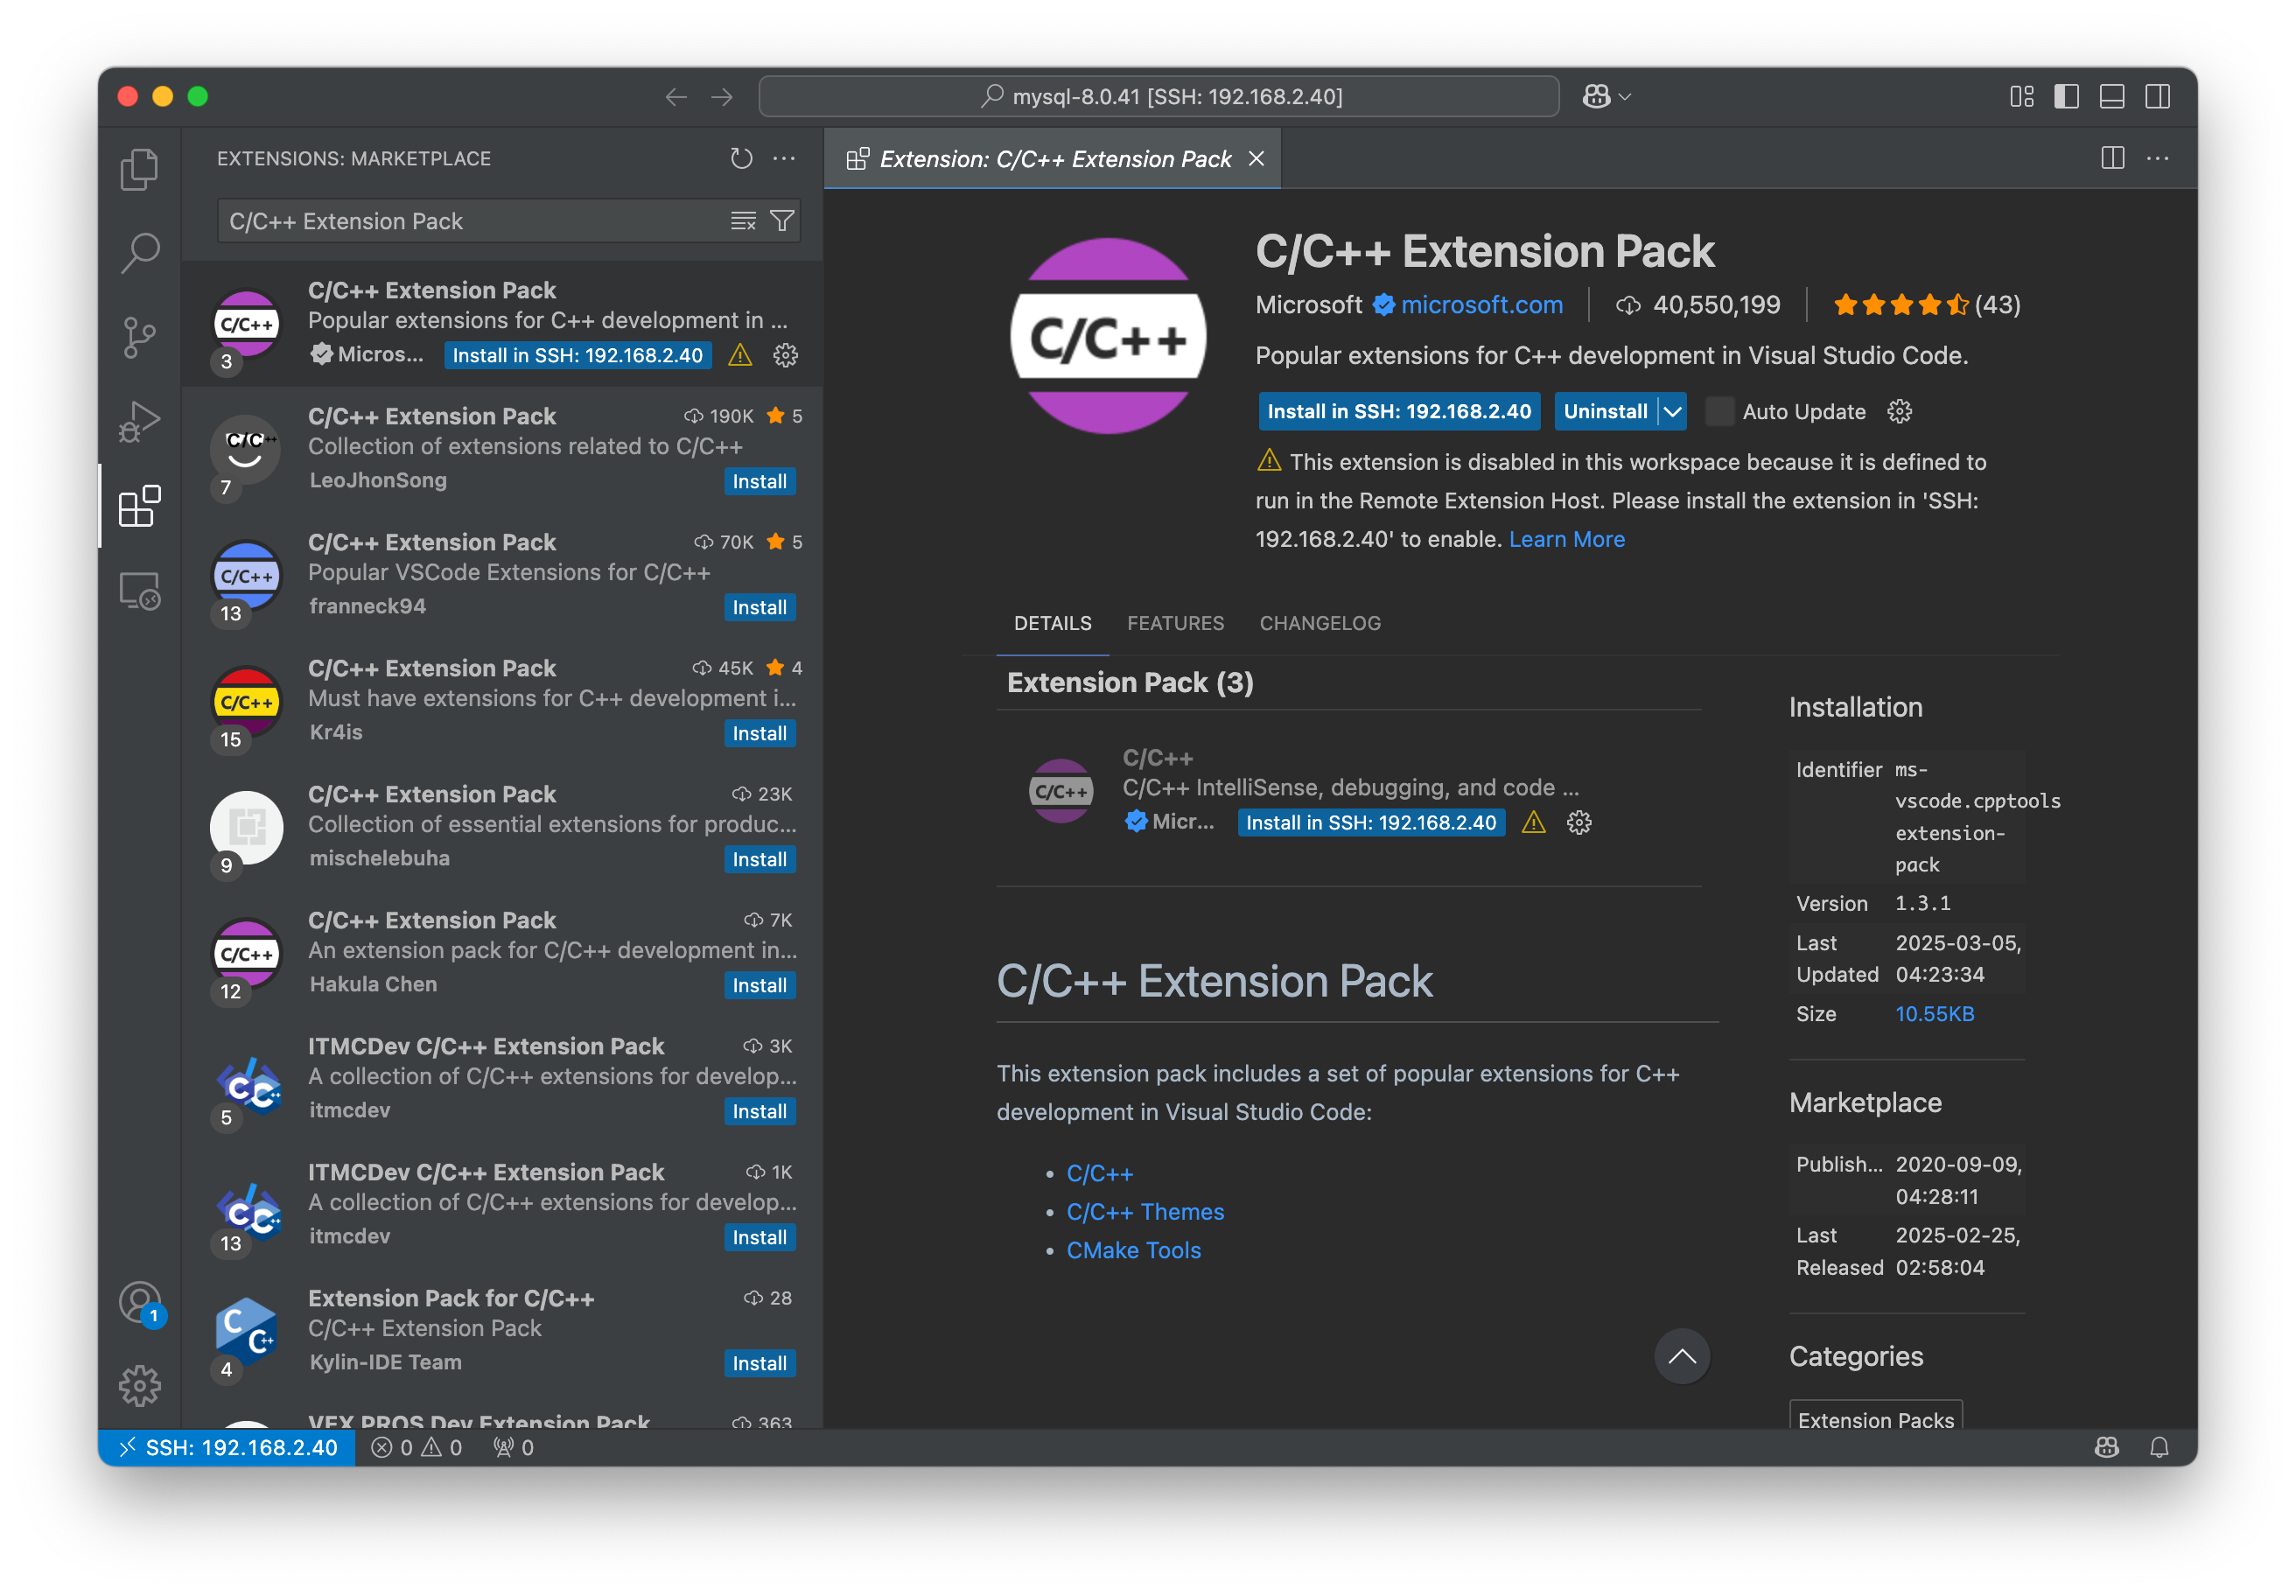Viewport: 2296px width, 1596px height.
Task: Install Hakula Chen's C/C++ Extension Pack
Action: pos(759,985)
